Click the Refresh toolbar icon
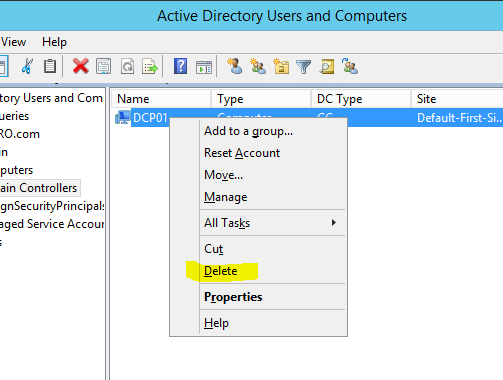This screenshot has height=380, width=503. pos(127,66)
